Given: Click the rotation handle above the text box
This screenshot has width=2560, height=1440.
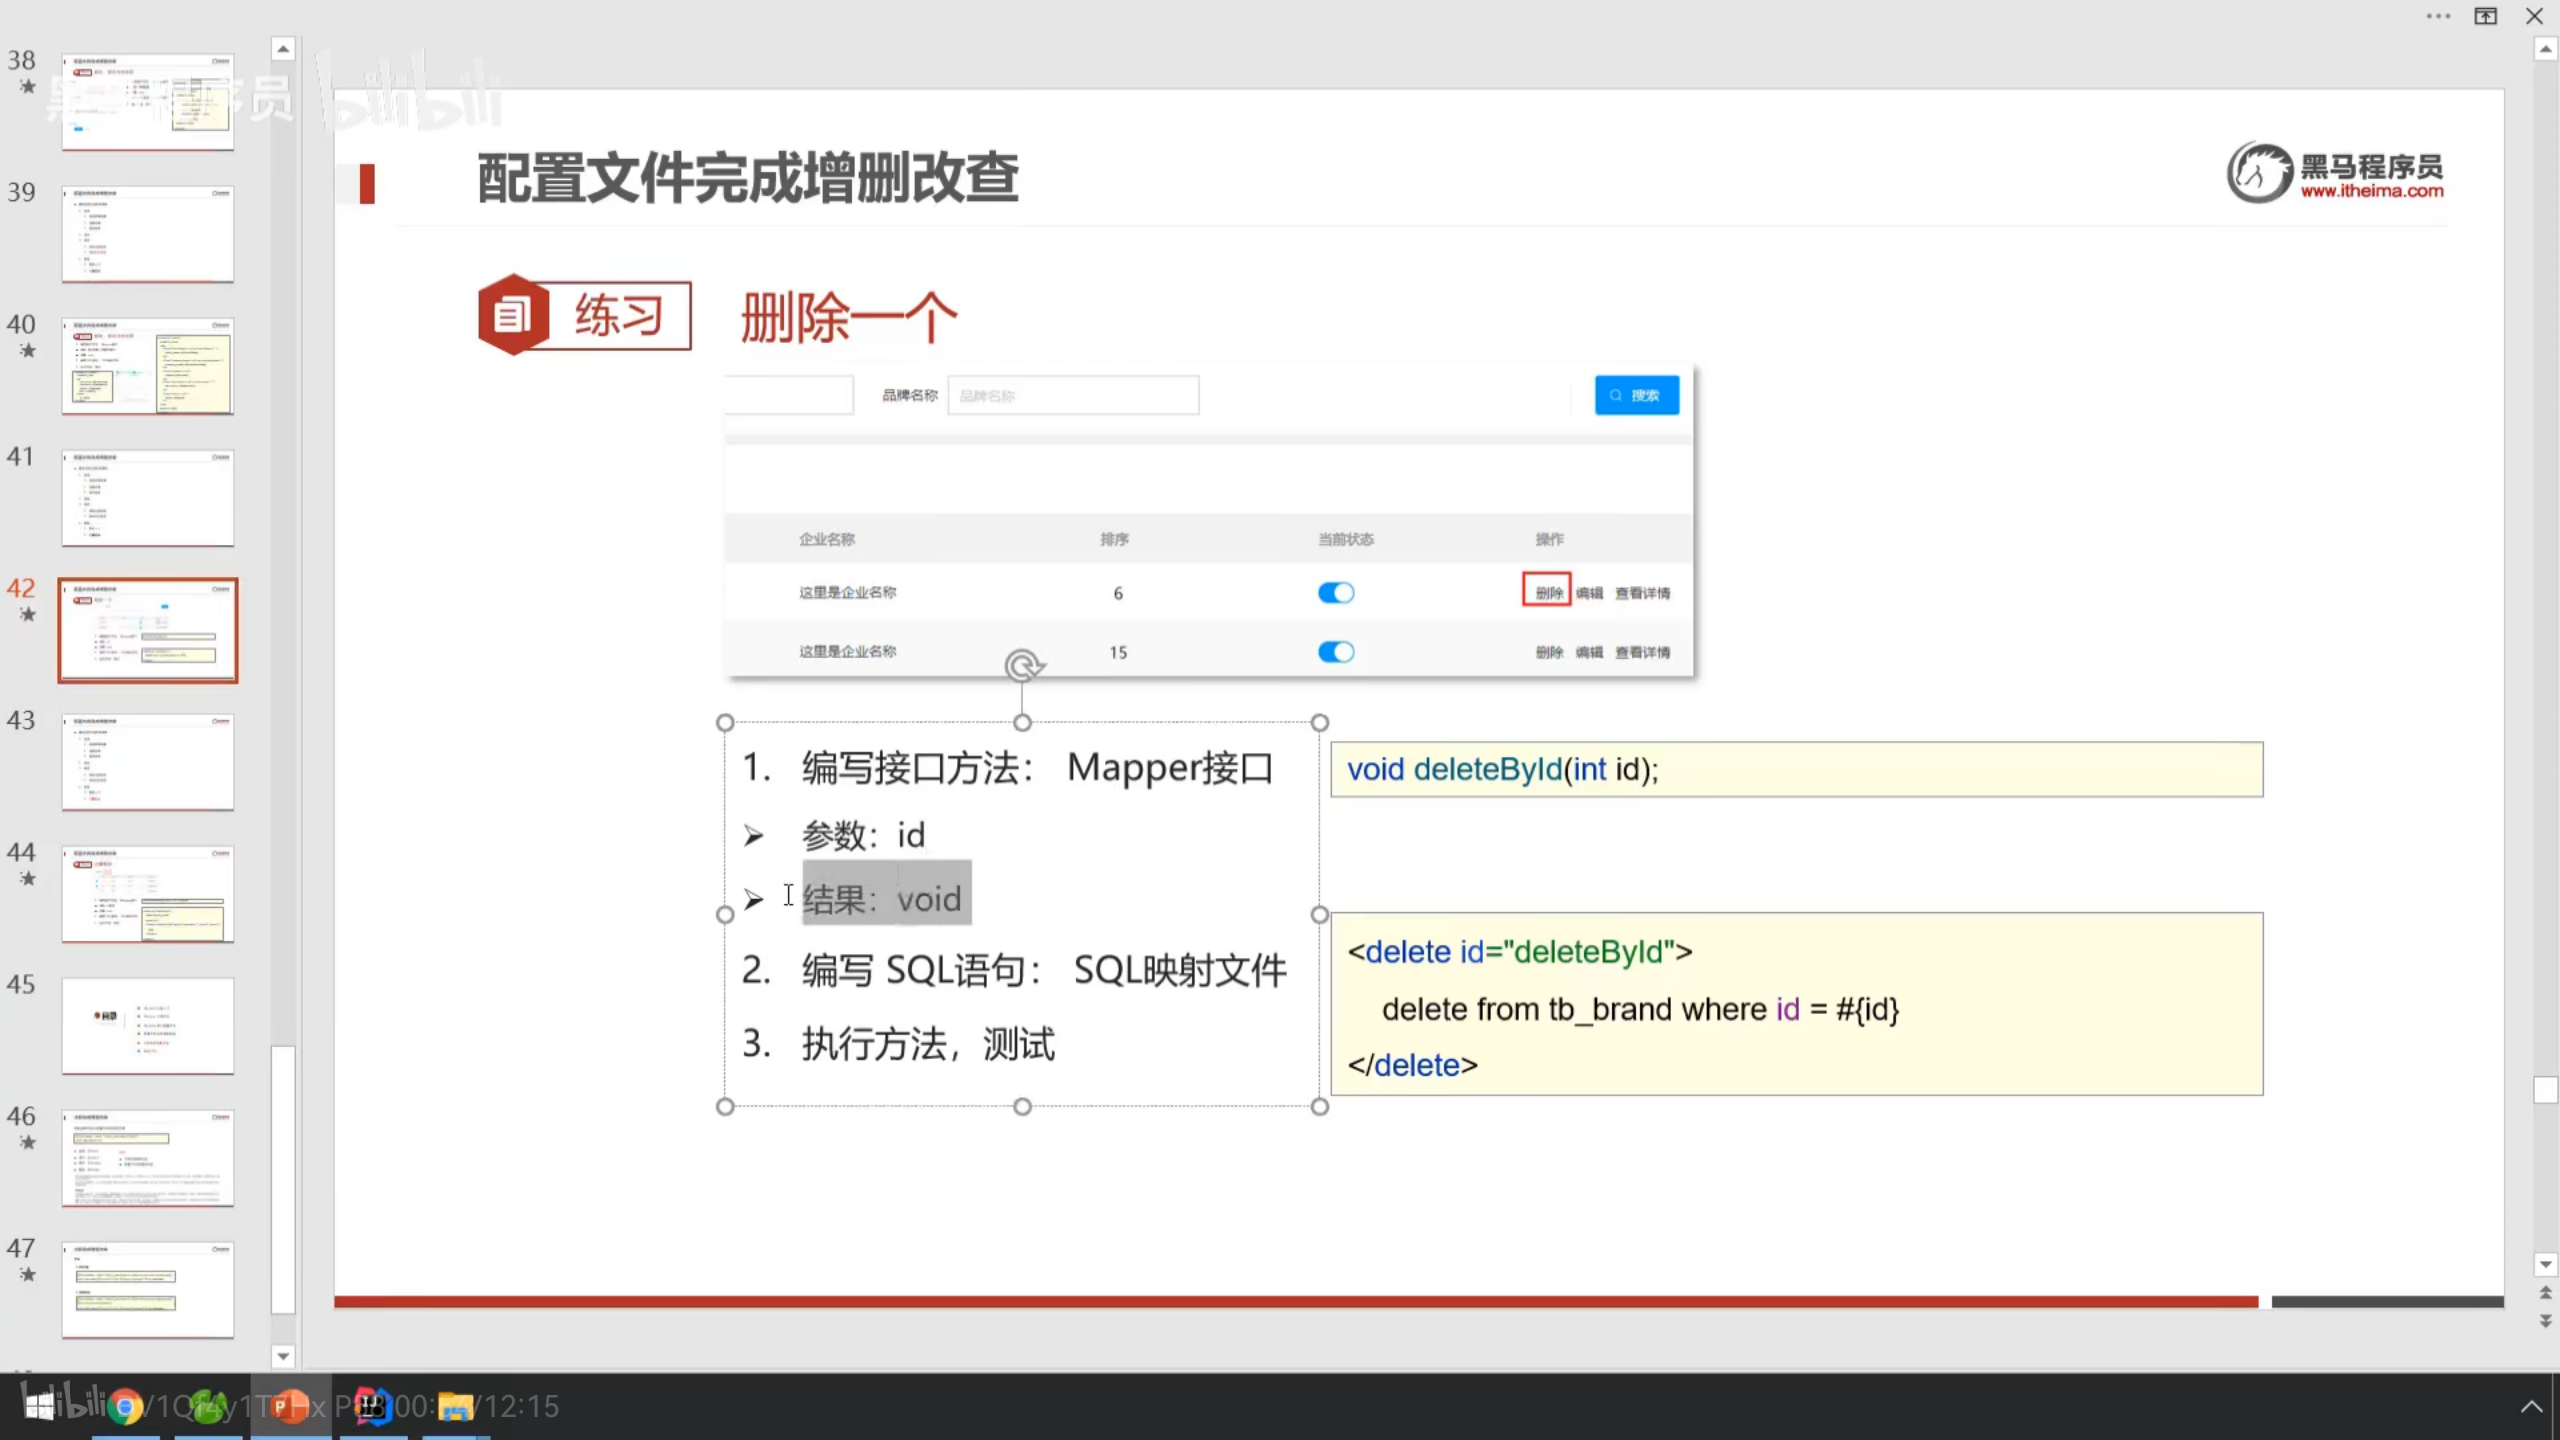Looking at the screenshot, I should click(1022, 665).
